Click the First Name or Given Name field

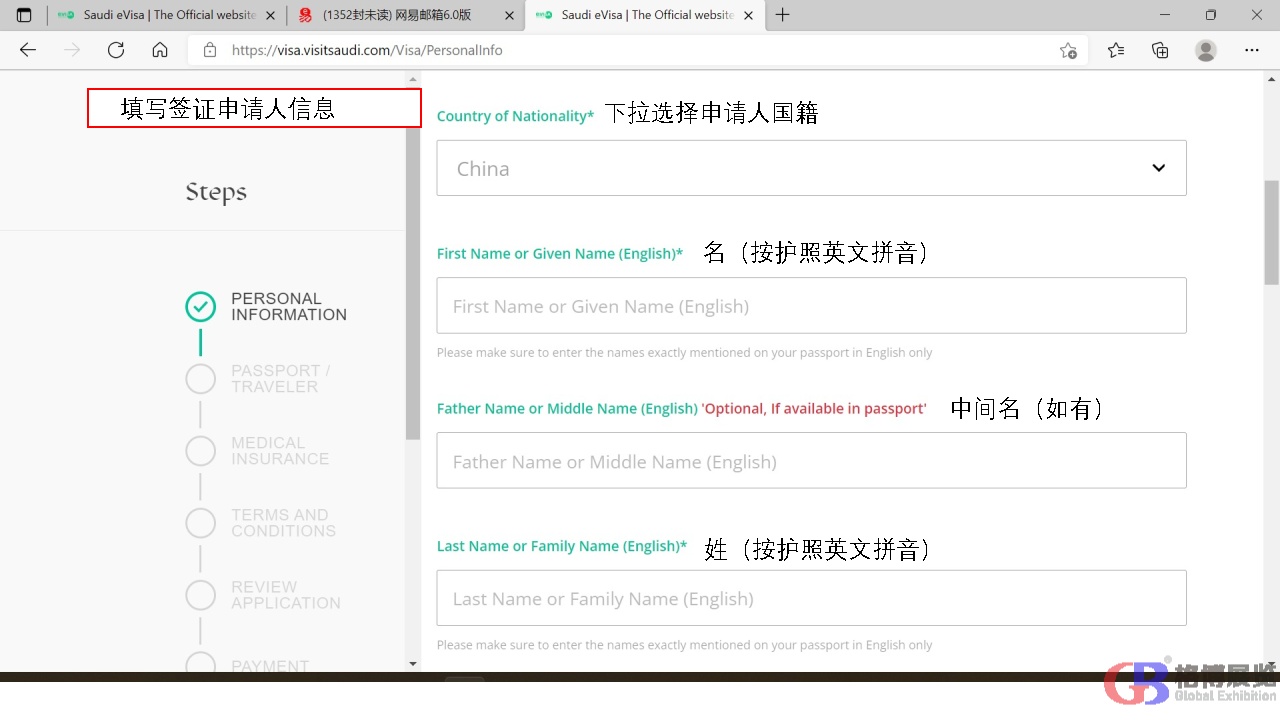click(811, 306)
